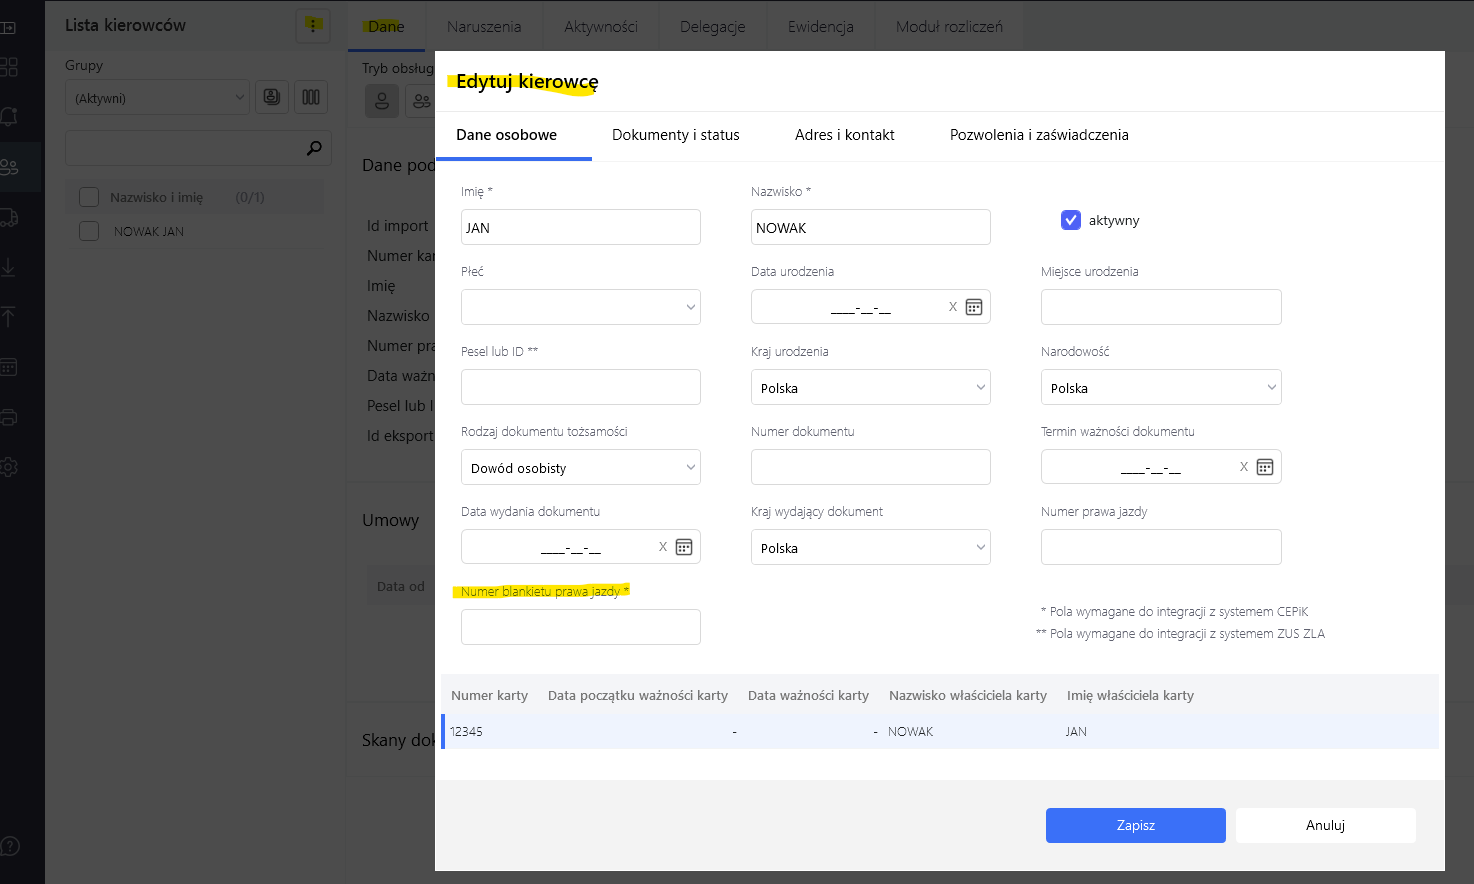Clear the Data wydania dokumentu field
This screenshot has height=884, width=1474.
tap(663, 547)
